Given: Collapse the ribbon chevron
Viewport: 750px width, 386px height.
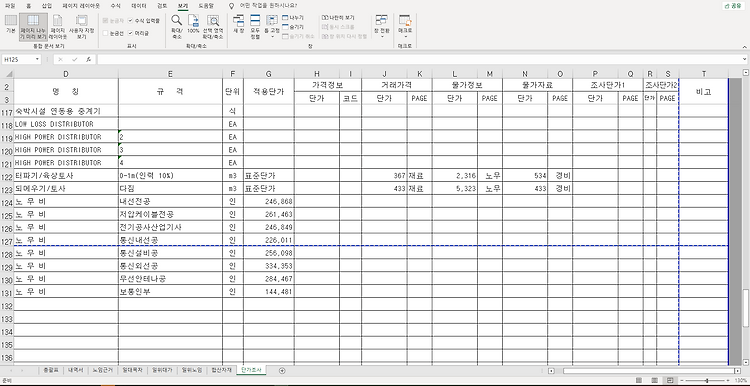Looking at the screenshot, I should [x=744, y=47].
